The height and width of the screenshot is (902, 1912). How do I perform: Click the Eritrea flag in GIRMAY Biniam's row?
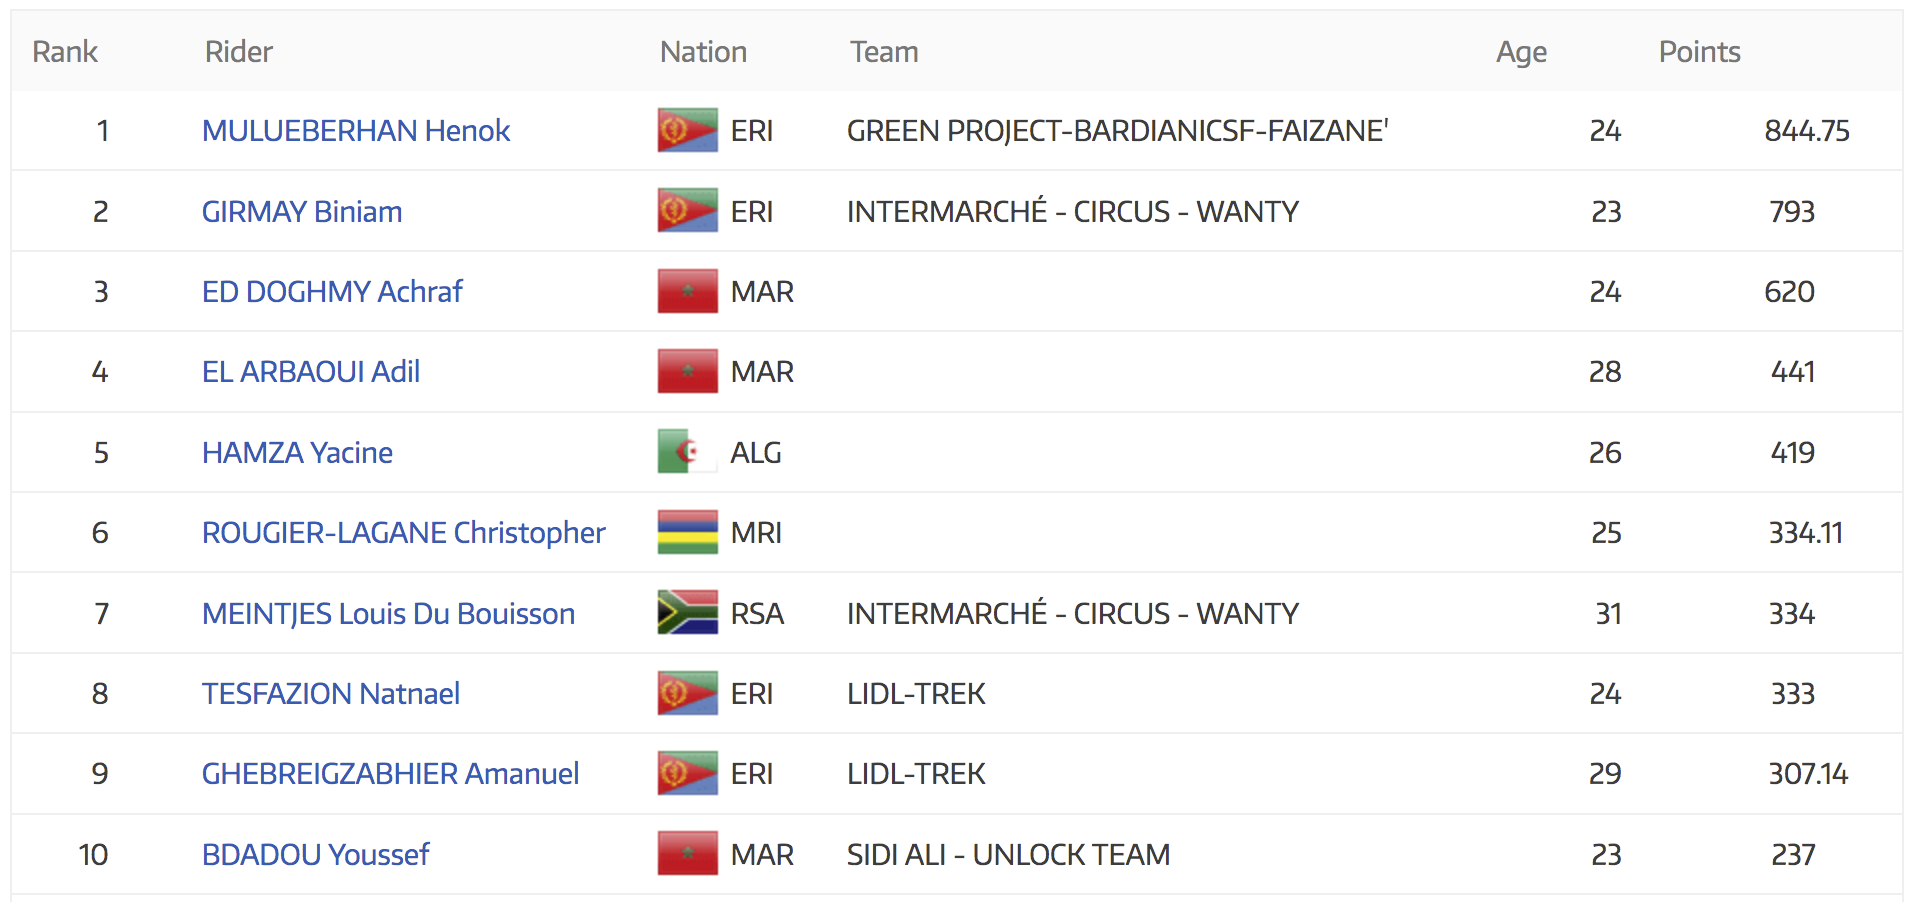pyautogui.click(x=687, y=211)
